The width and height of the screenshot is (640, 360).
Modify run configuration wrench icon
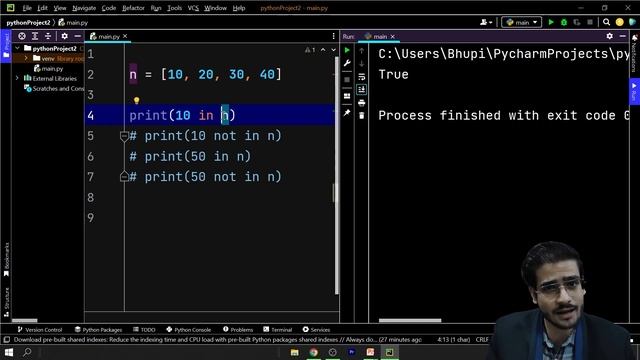(x=347, y=63)
